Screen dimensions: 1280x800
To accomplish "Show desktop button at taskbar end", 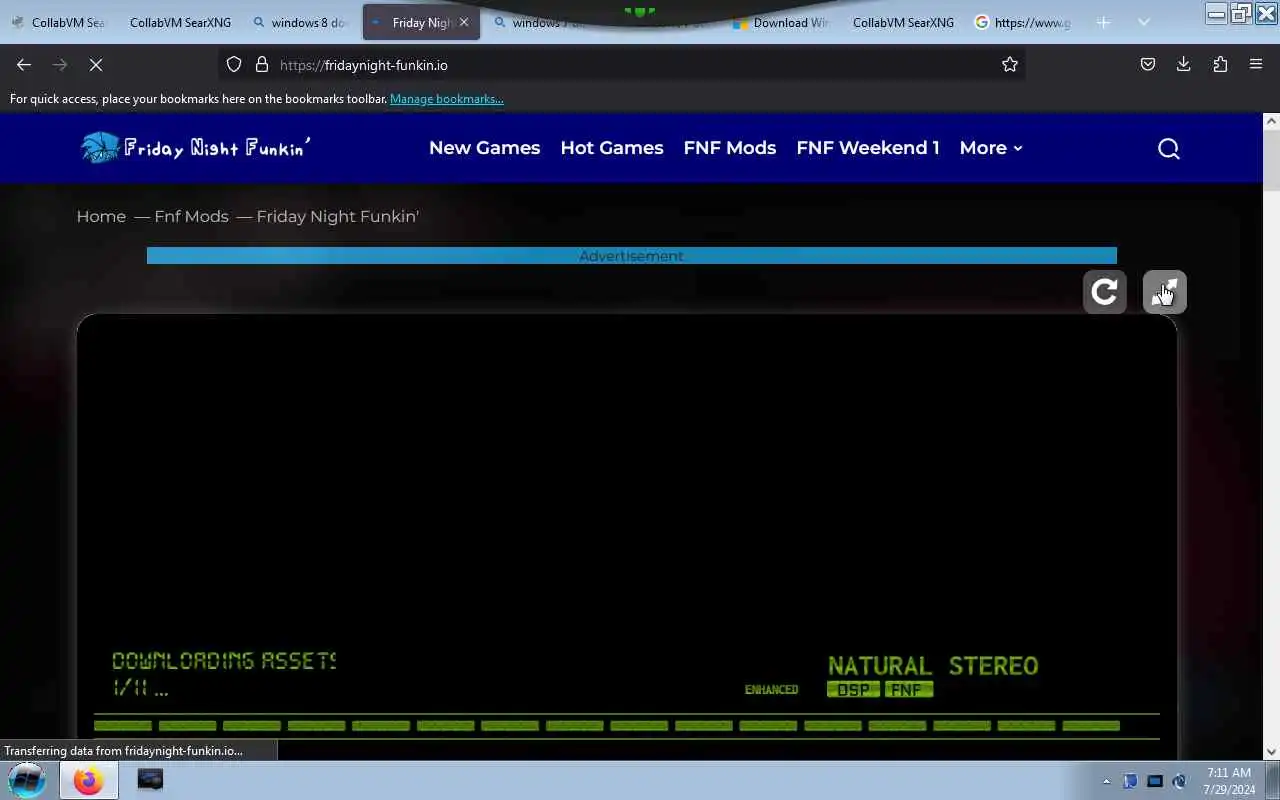I will pyautogui.click(x=1272, y=781).
